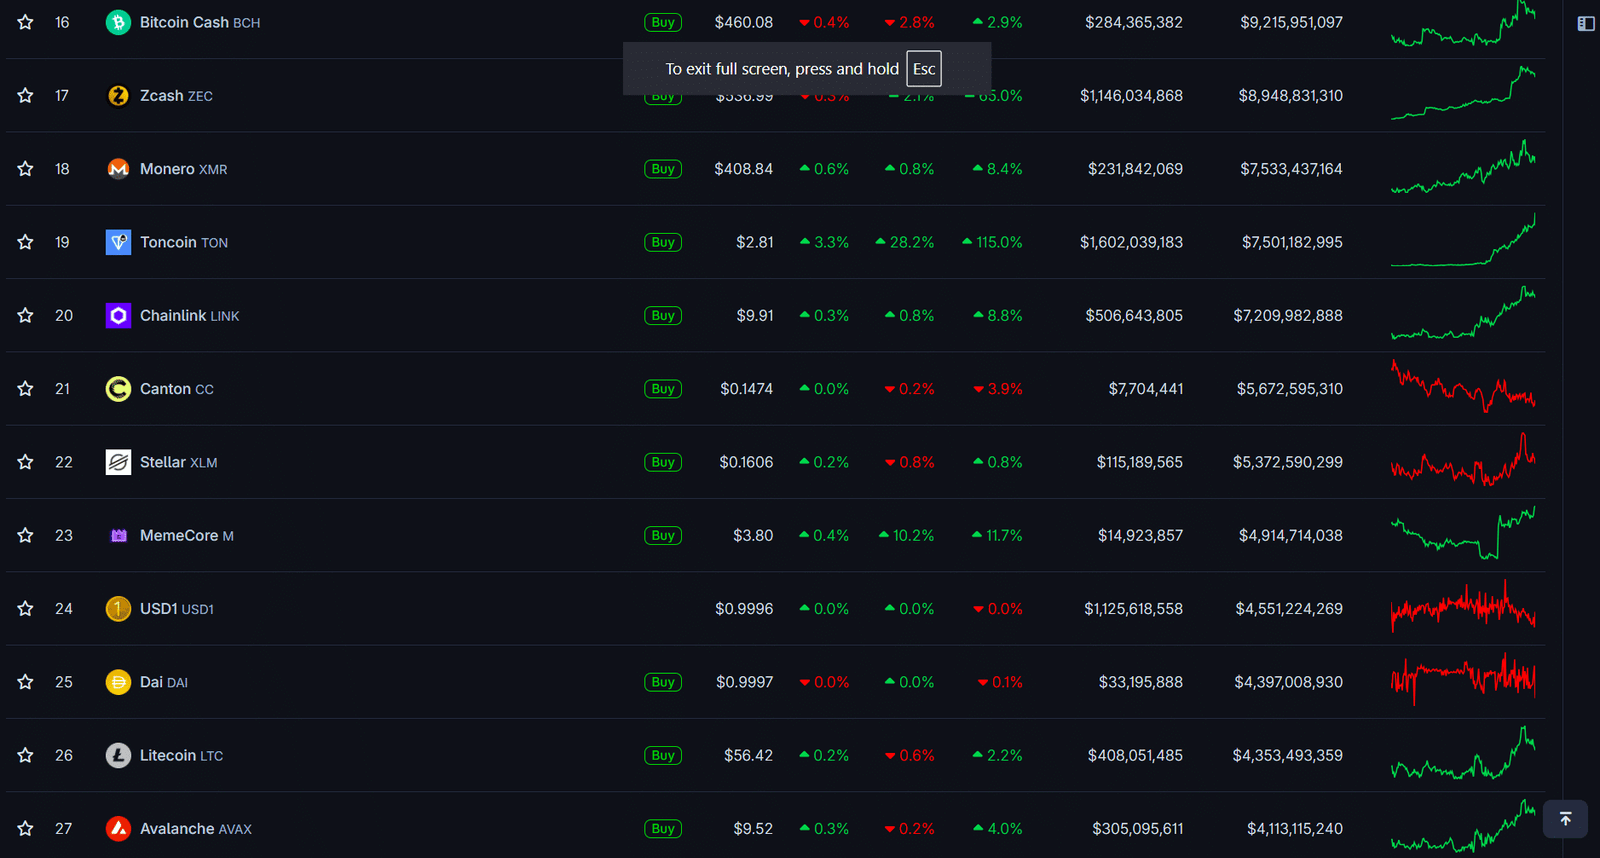The image size is (1600, 858).
Task: Open the Zcash ZEC link
Action: pyautogui.click(x=176, y=95)
